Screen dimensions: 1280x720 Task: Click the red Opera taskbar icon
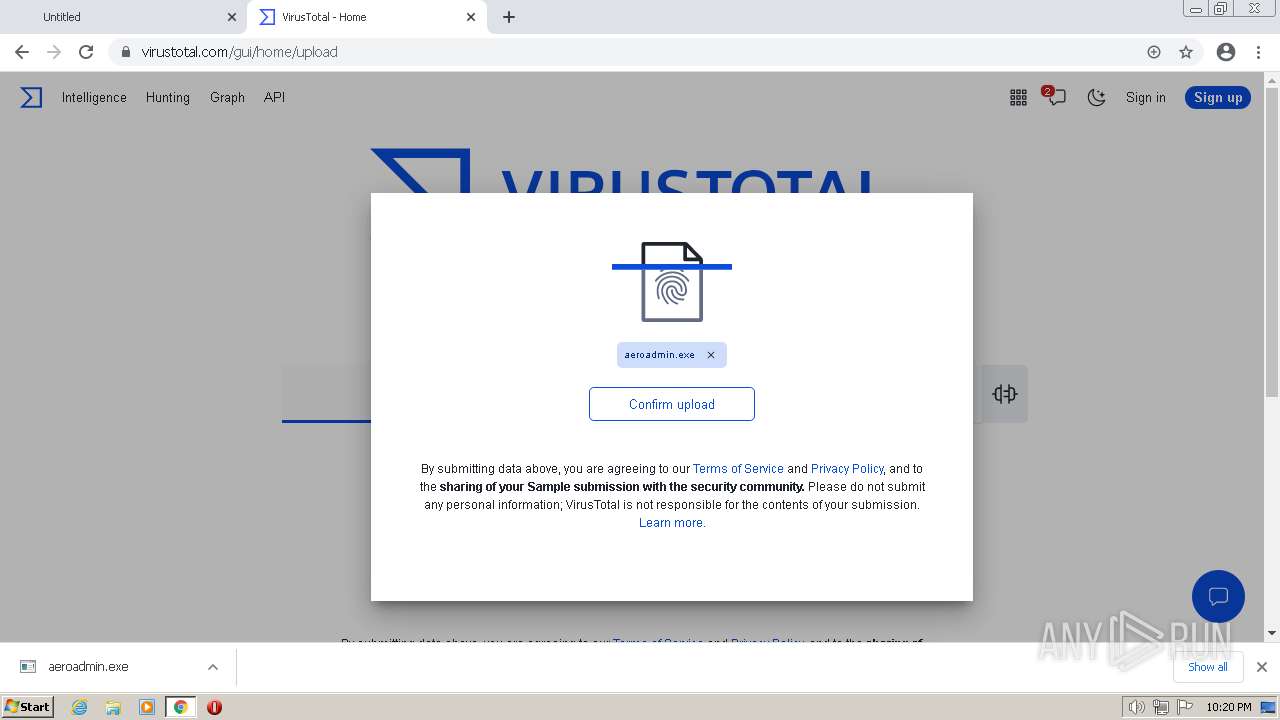[x=214, y=707]
